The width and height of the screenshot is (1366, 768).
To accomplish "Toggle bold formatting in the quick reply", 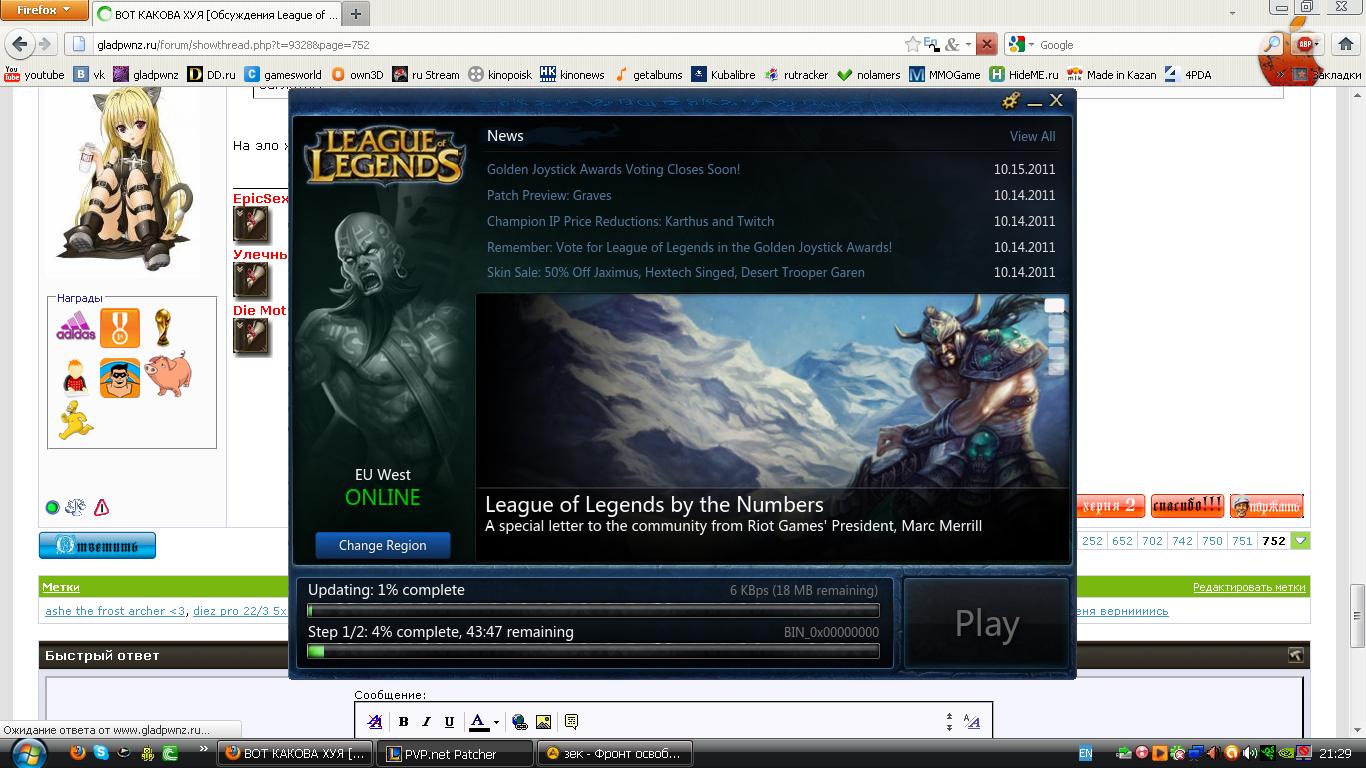I will (x=403, y=722).
